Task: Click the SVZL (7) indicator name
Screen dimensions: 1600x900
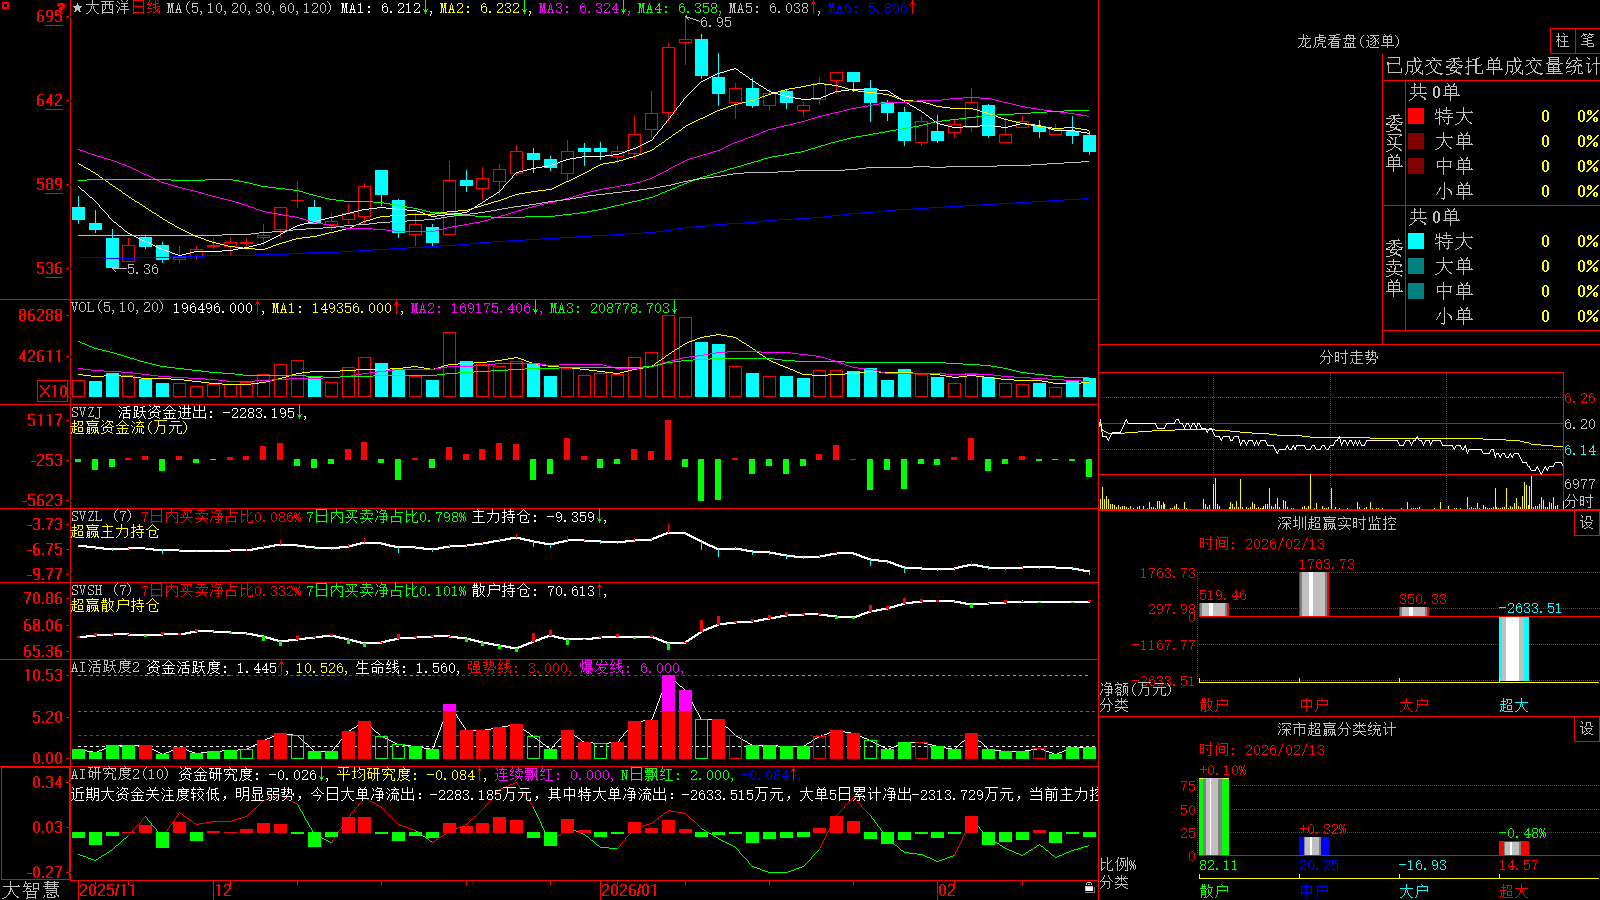Action: (101, 517)
